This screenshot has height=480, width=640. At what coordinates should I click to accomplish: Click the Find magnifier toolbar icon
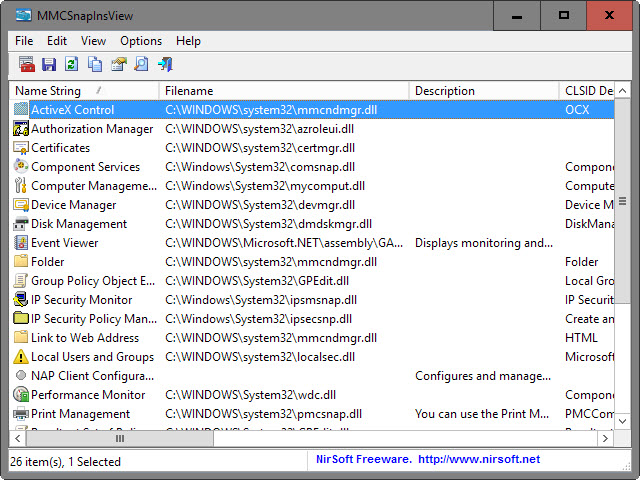pos(141,64)
